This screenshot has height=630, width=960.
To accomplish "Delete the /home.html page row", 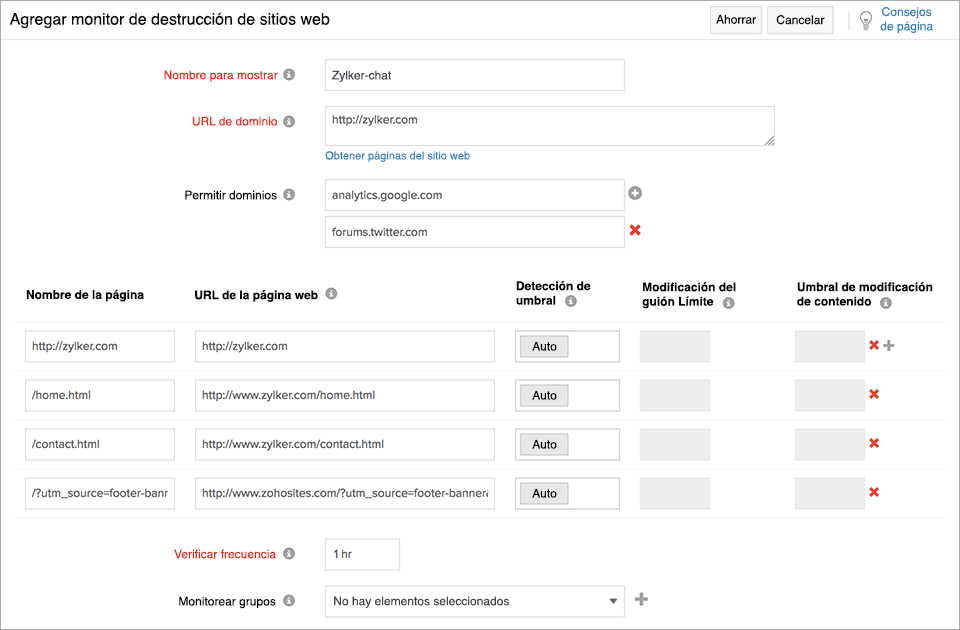I will (874, 394).
